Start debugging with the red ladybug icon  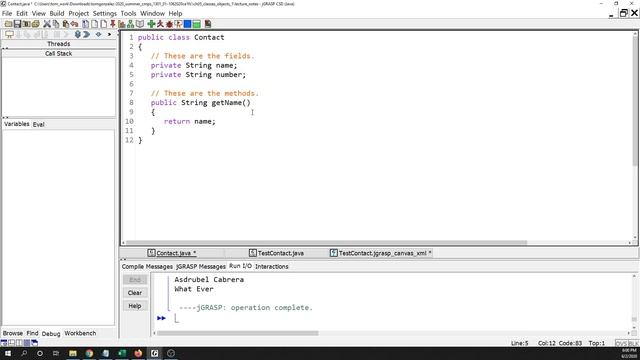point(169,24)
